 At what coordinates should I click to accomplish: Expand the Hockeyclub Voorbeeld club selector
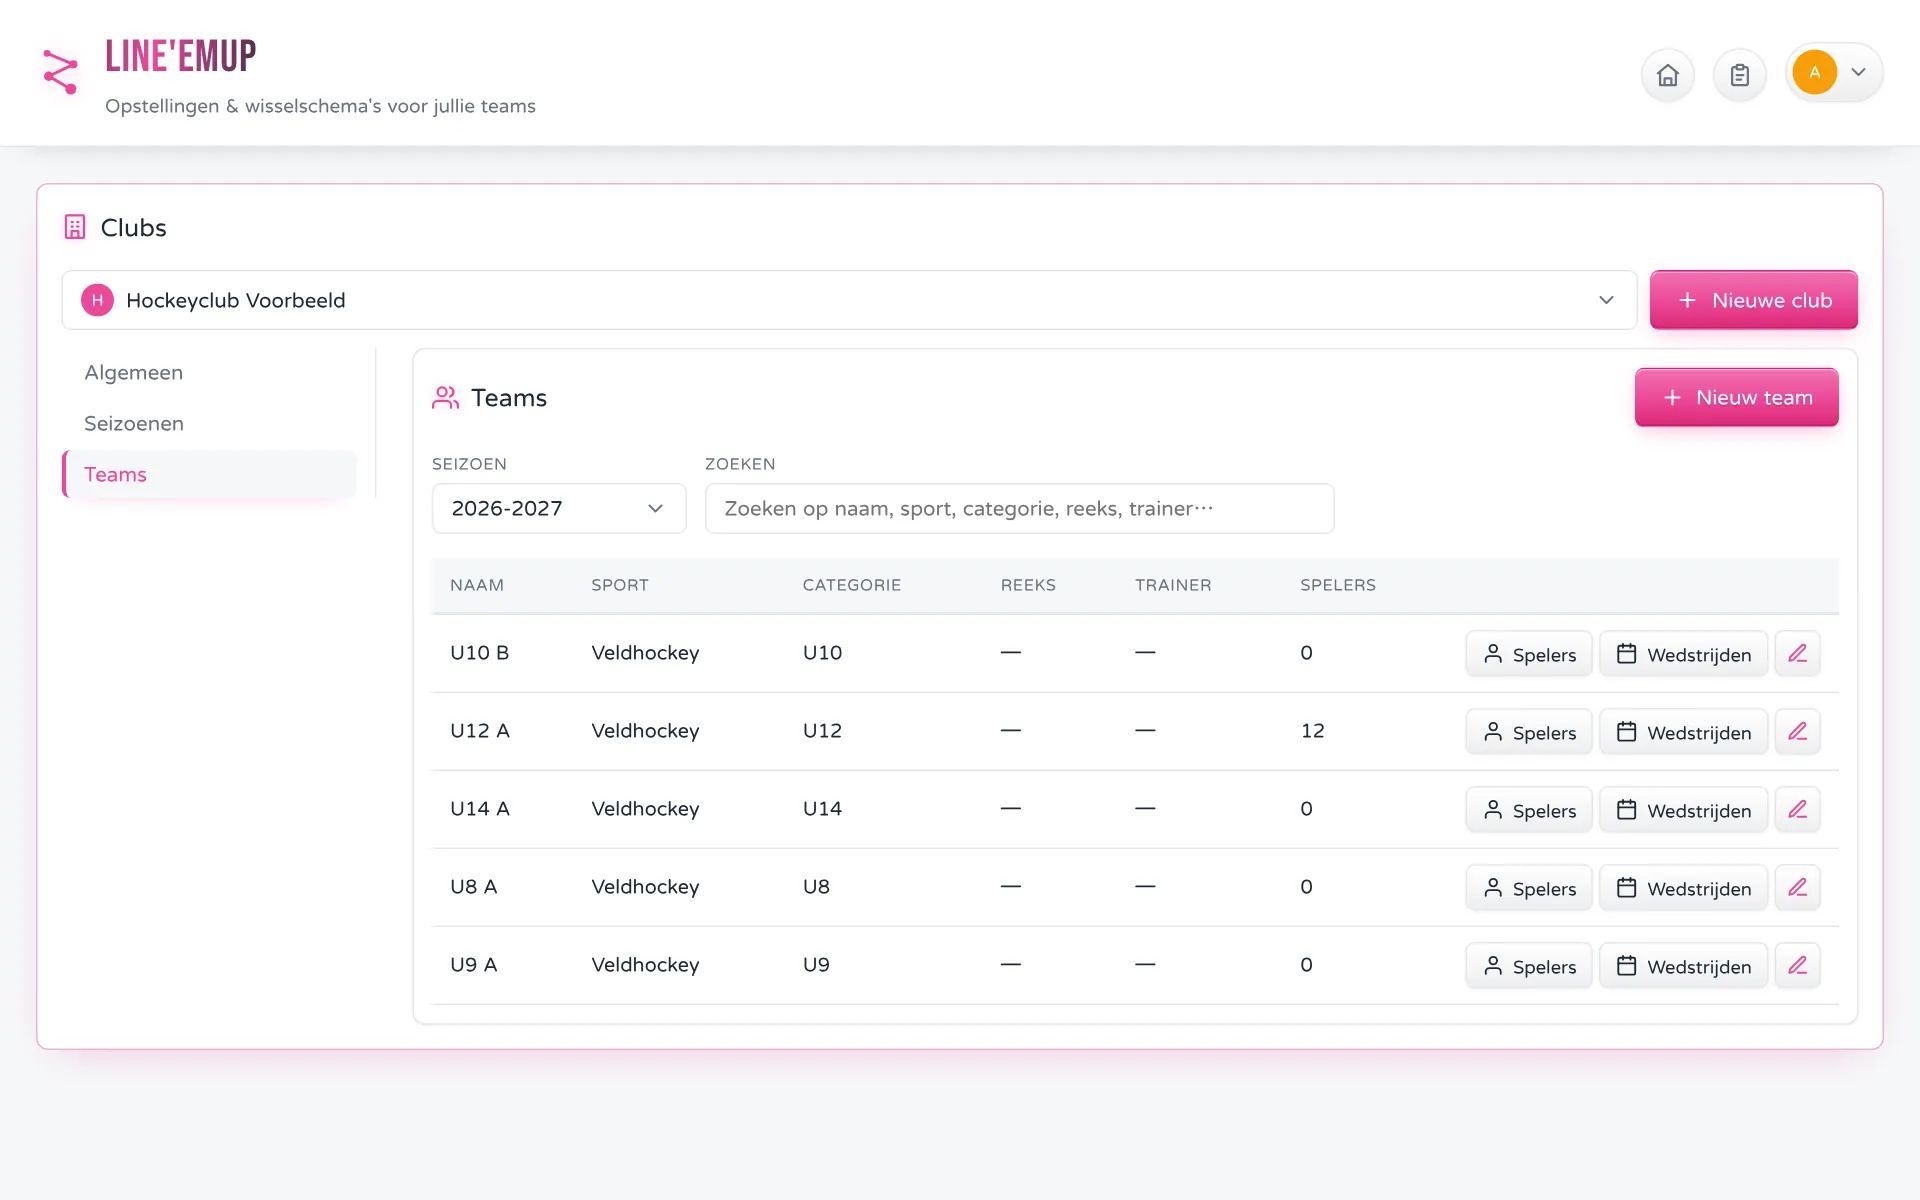849,300
